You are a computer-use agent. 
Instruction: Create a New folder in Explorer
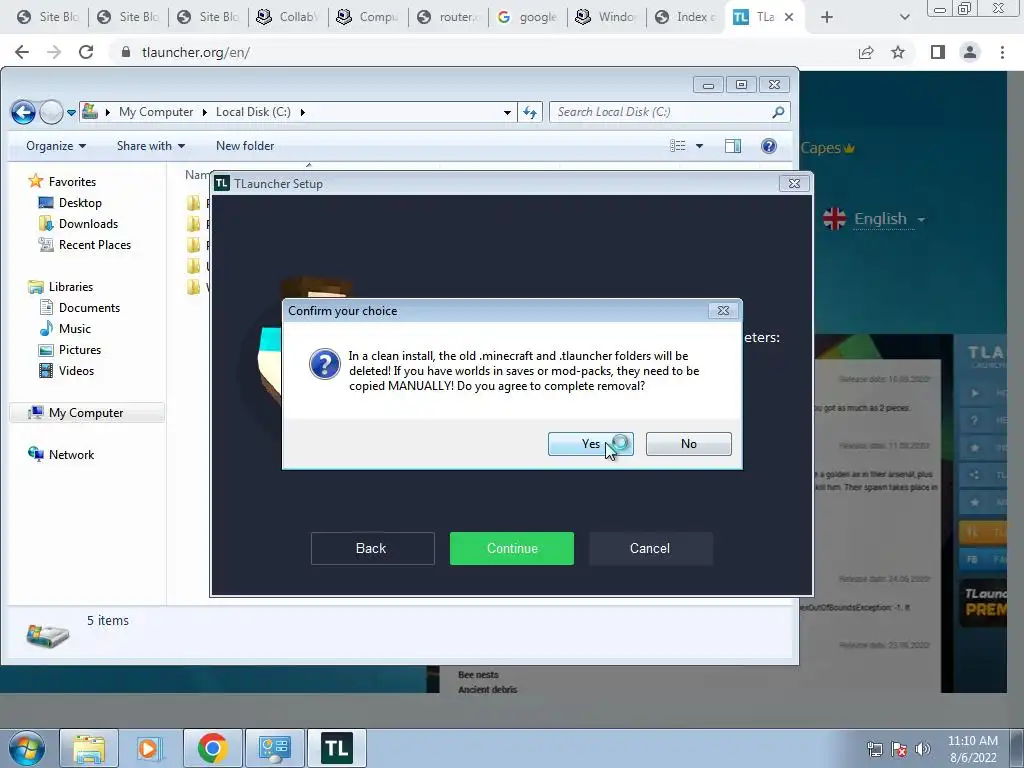pos(245,146)
